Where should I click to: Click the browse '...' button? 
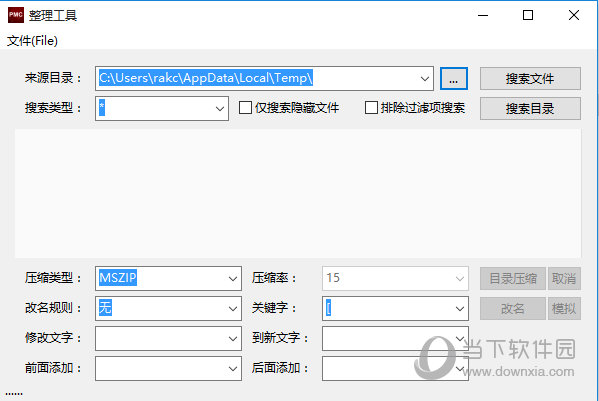click(453, 79)
